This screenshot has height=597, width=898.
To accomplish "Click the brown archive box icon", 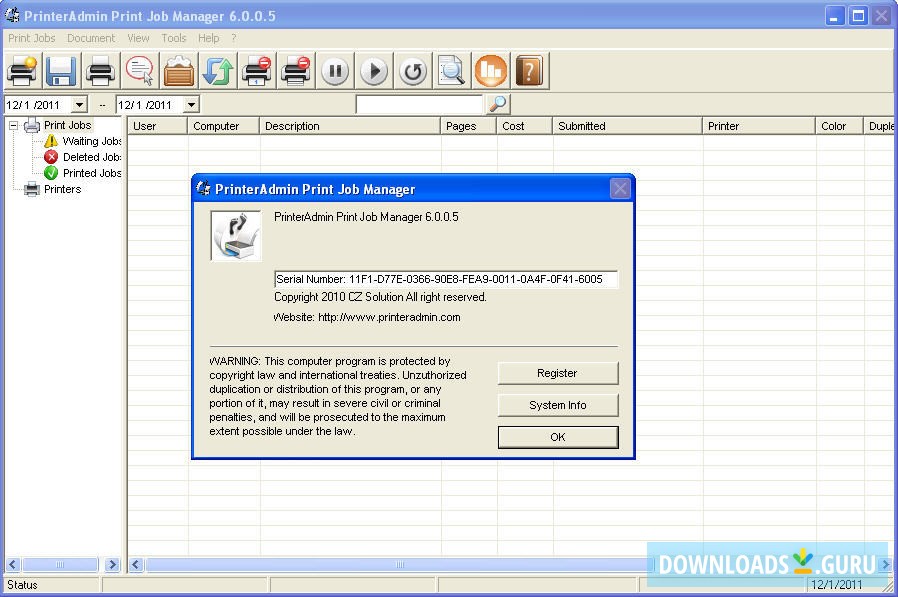I will click(x=178, y=71).
